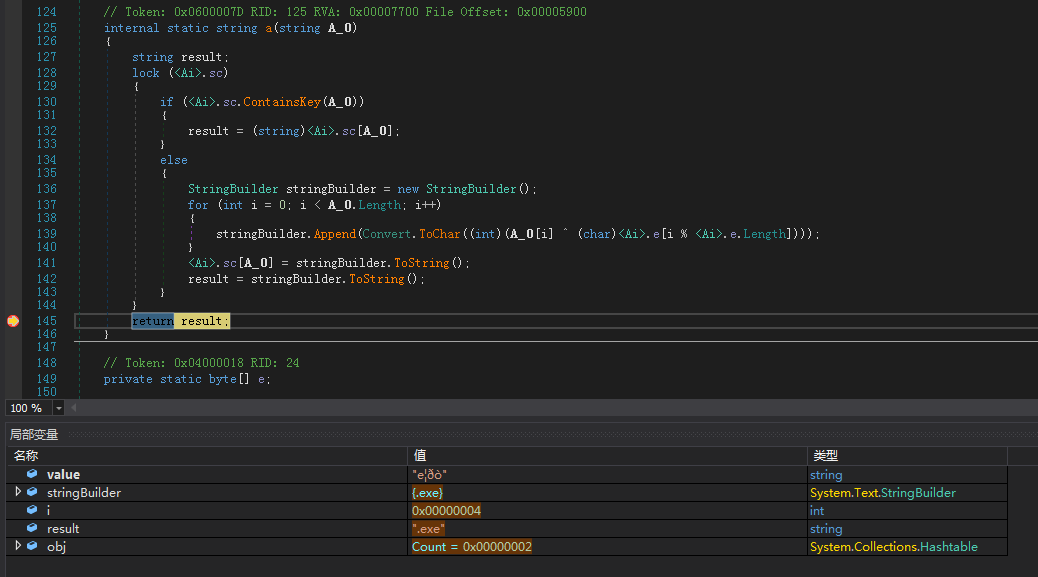Click the horizontal scrollbar left arrow

[x=73, y=408]
